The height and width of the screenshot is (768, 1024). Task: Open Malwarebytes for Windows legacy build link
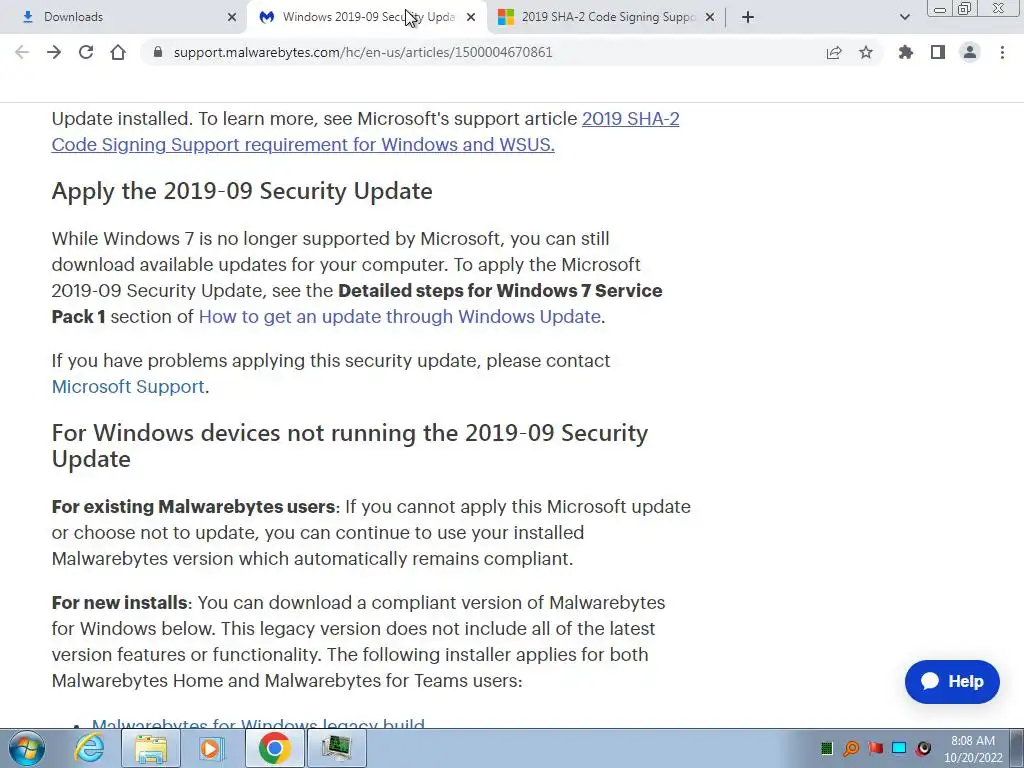pyautogui.click(x=258, y=723)
